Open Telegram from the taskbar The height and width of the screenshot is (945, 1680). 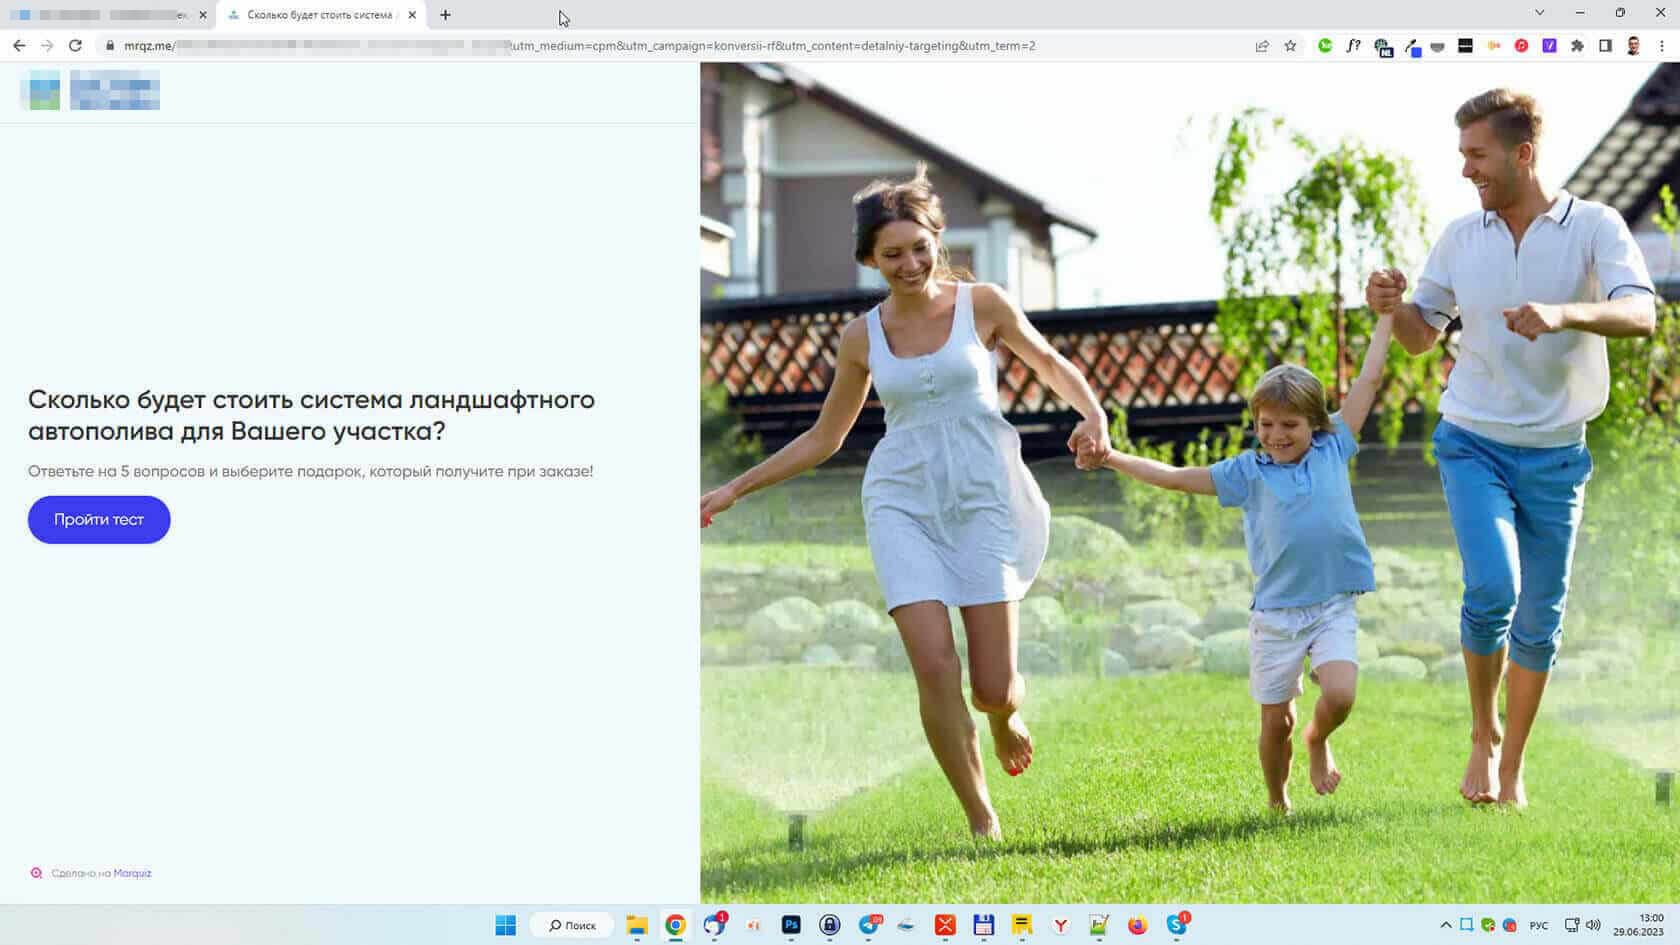[868, 925]
